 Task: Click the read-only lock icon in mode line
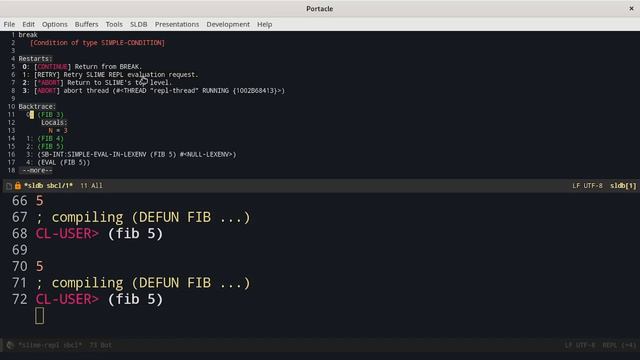18,185
